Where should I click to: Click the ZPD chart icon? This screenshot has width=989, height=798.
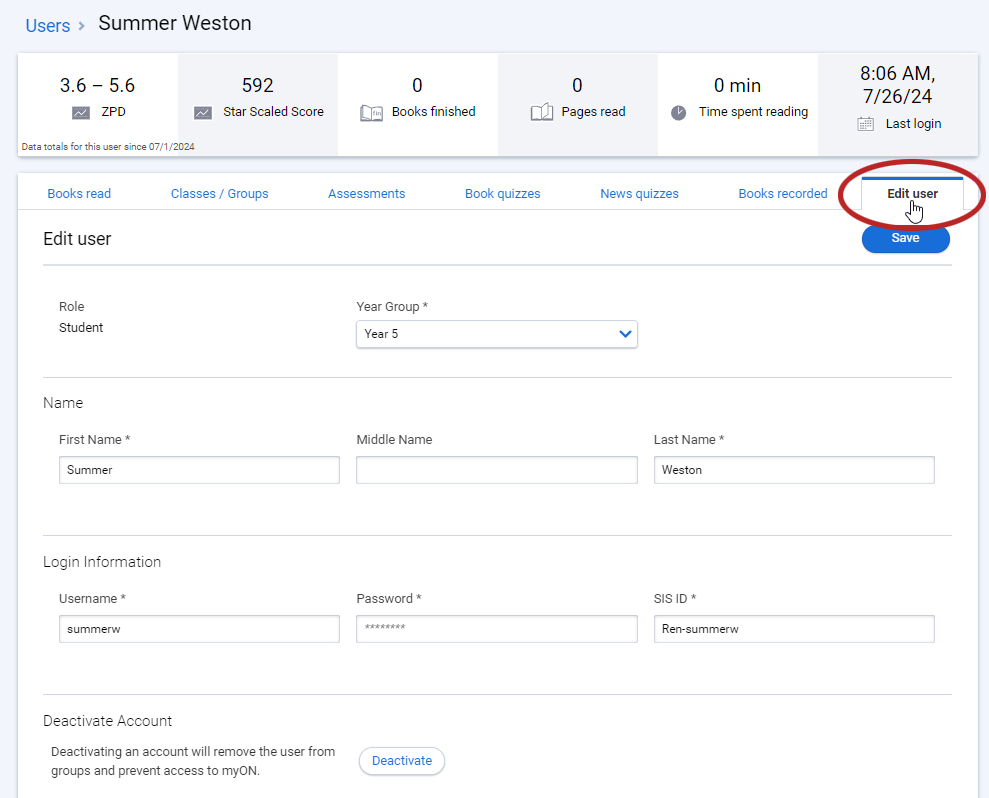point(81,113)
